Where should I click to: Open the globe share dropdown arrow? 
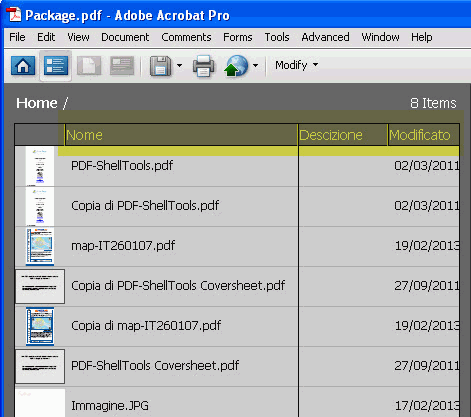(255, 65)
